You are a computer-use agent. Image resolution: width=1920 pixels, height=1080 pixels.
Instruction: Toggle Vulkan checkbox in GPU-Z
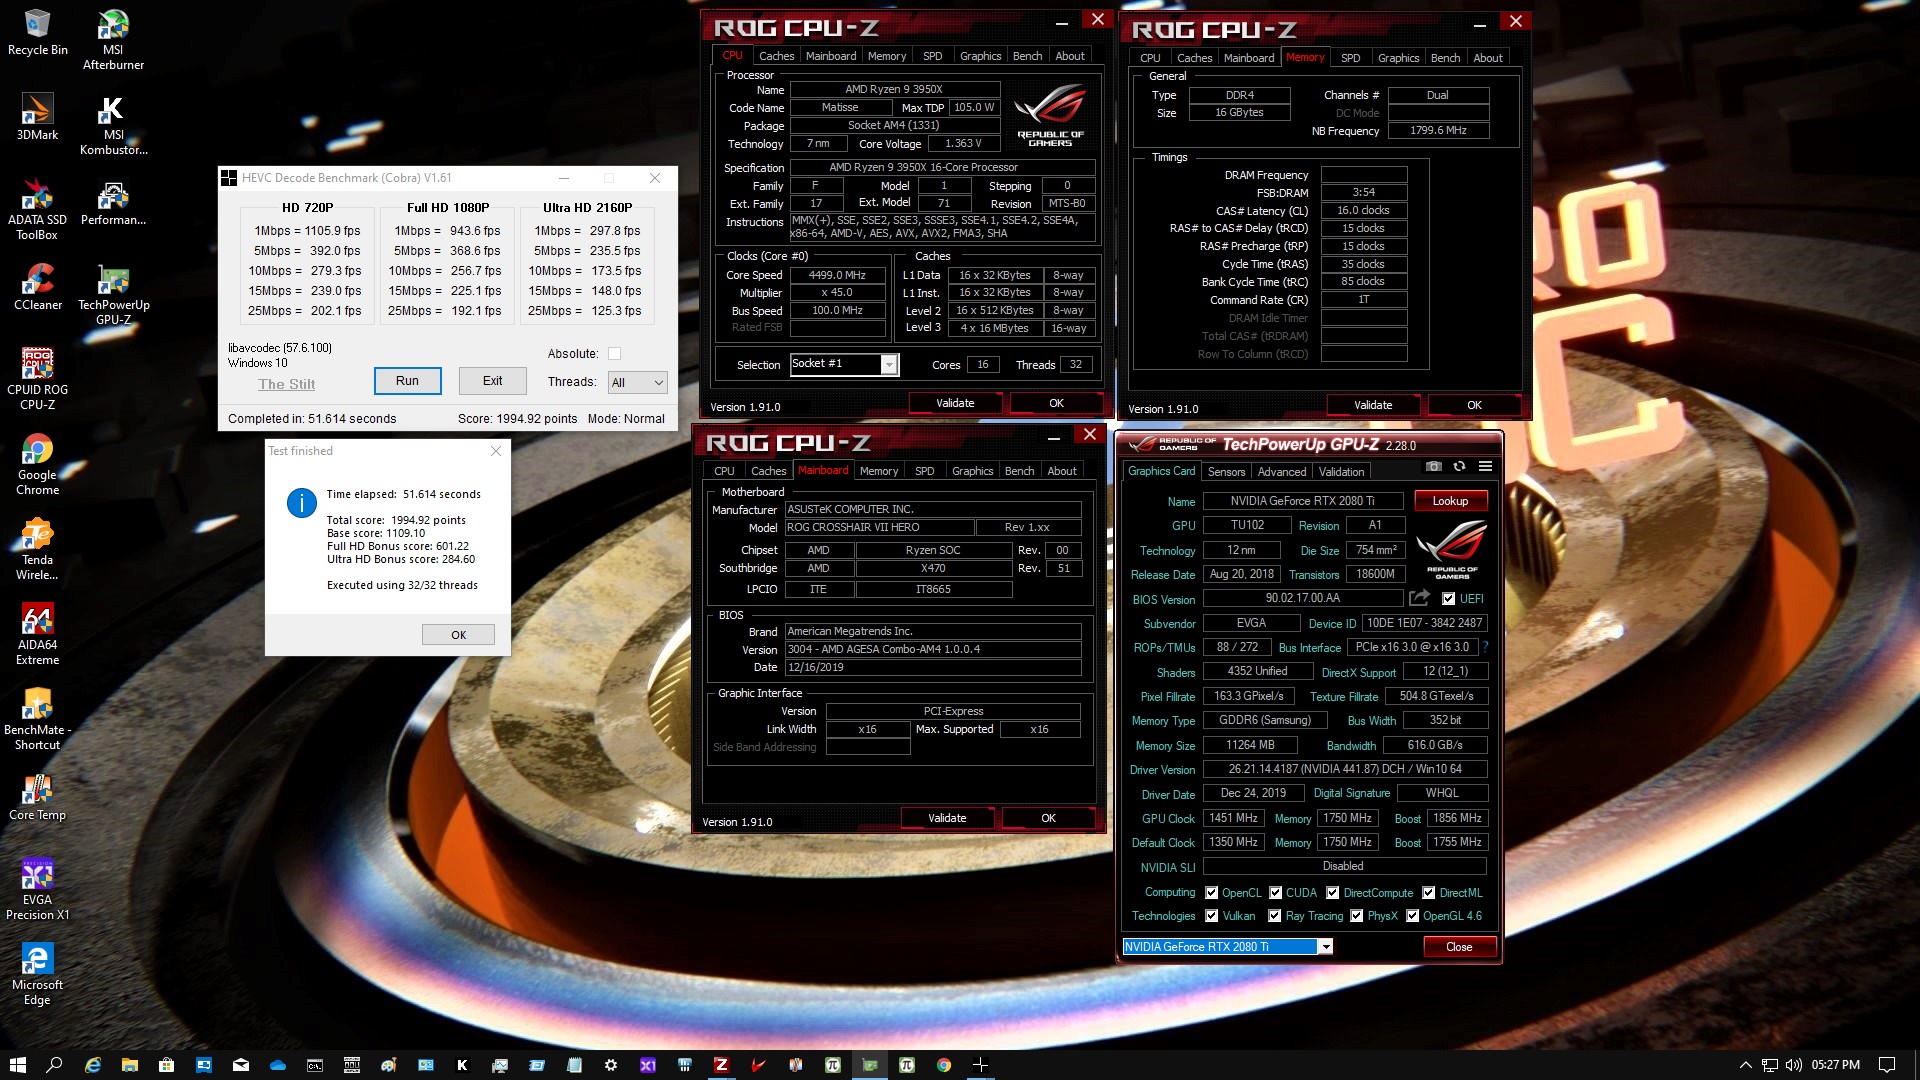tap(1212, 916)
